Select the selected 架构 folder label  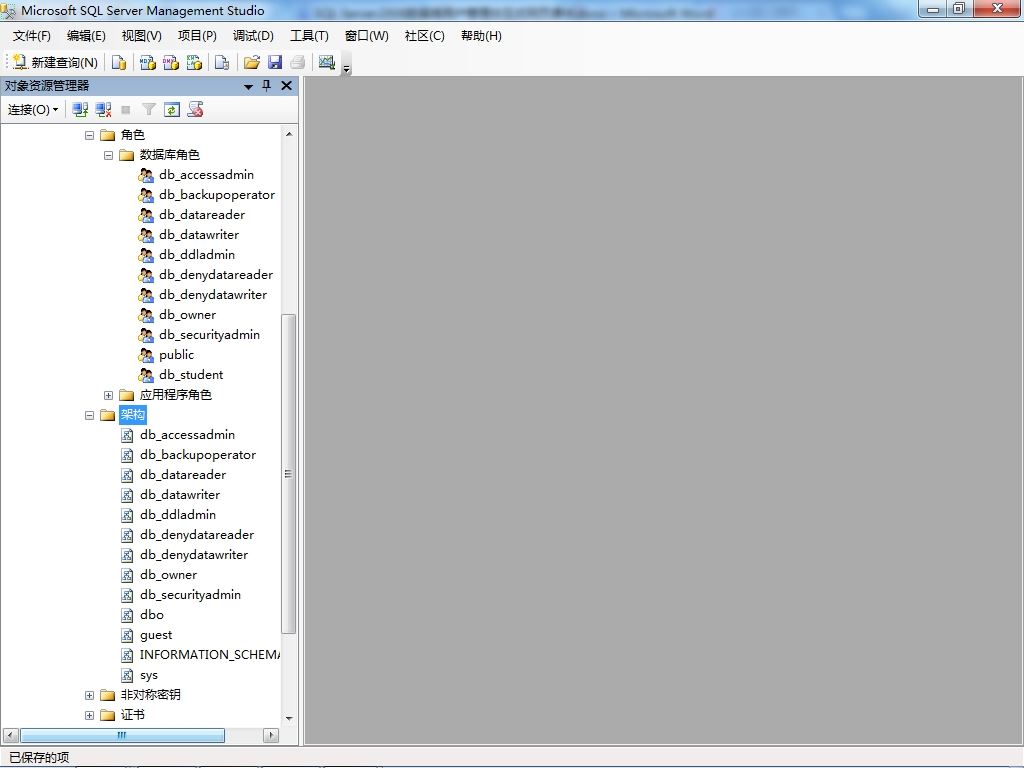[133, 415]
